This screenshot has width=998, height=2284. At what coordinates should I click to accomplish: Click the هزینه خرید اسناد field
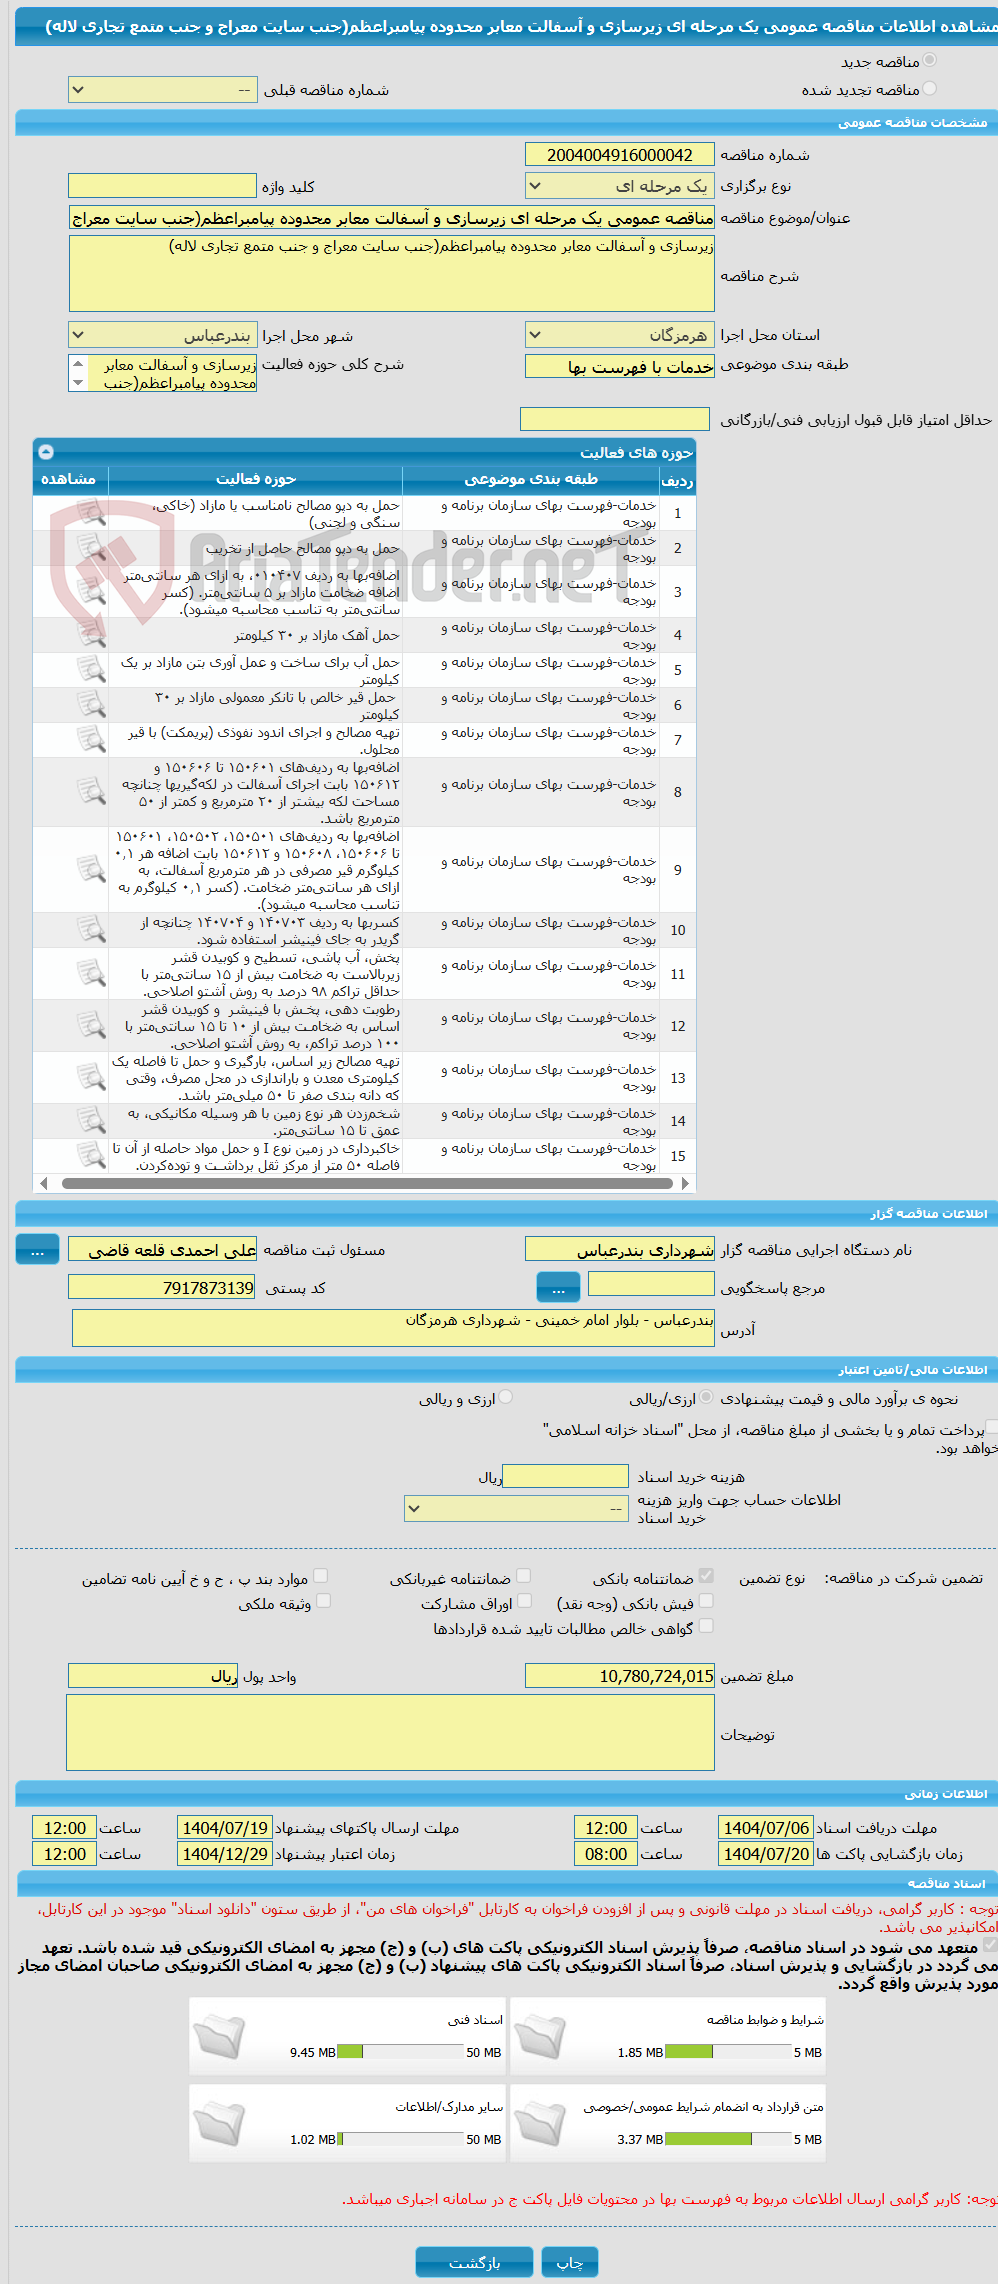tap(566, 1477)
